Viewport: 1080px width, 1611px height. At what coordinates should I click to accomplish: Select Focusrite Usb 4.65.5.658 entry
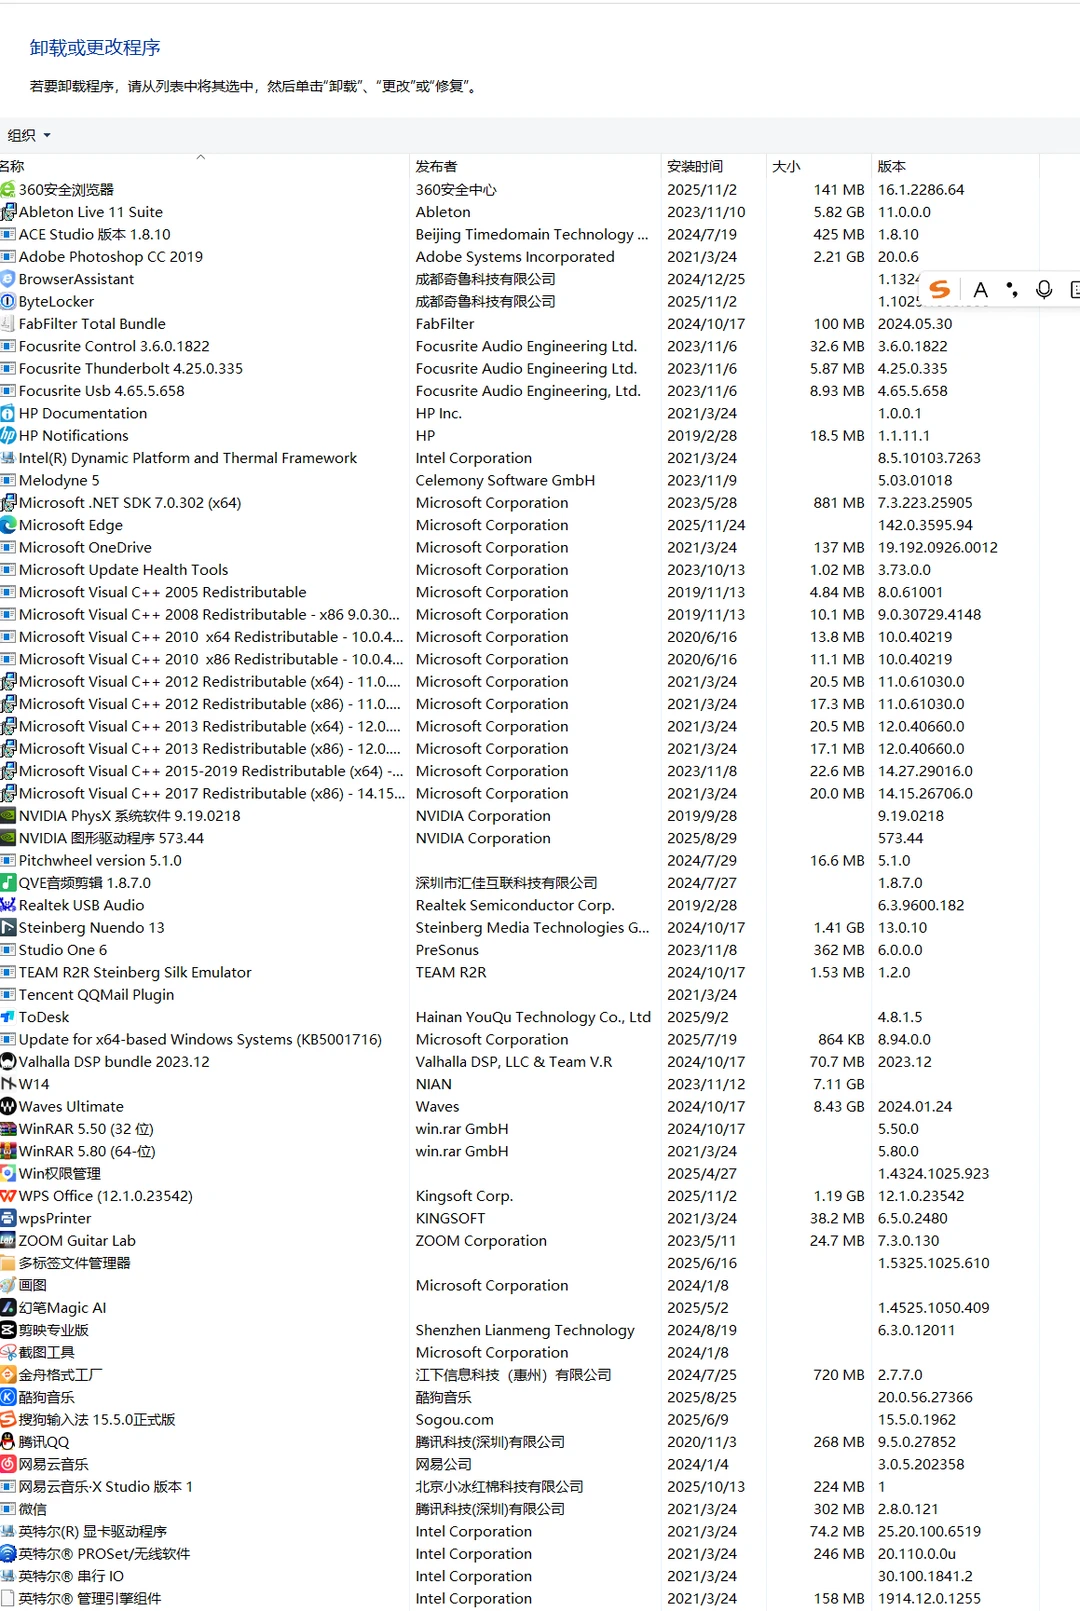(x=520, y=391)
